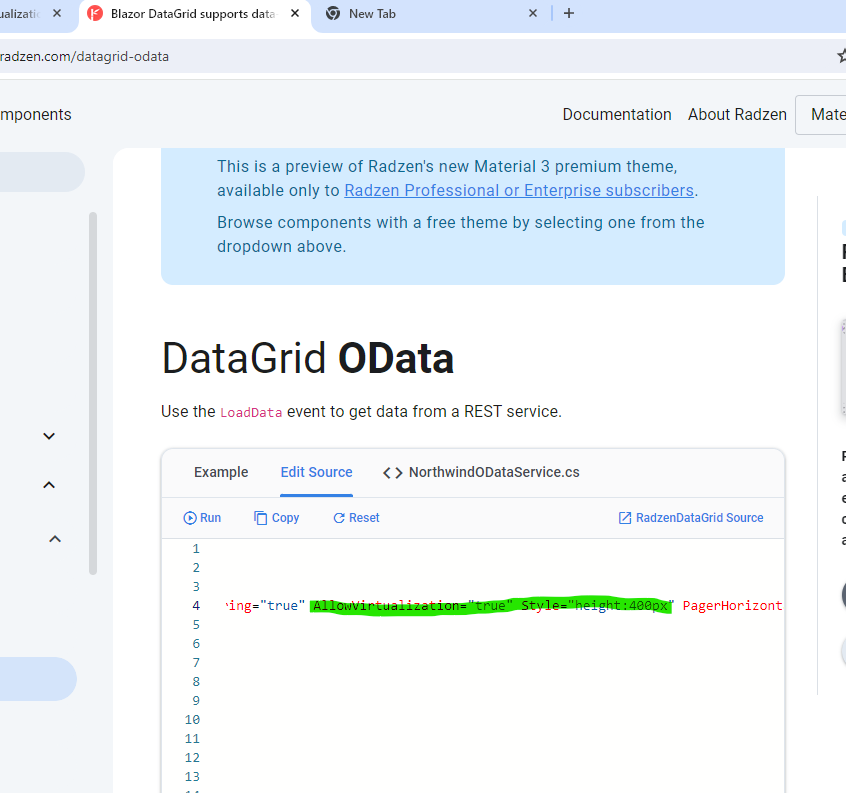Reset the source code editor
Screen dimensions: 846x793
pyautogui.click(x=356, y=518)
